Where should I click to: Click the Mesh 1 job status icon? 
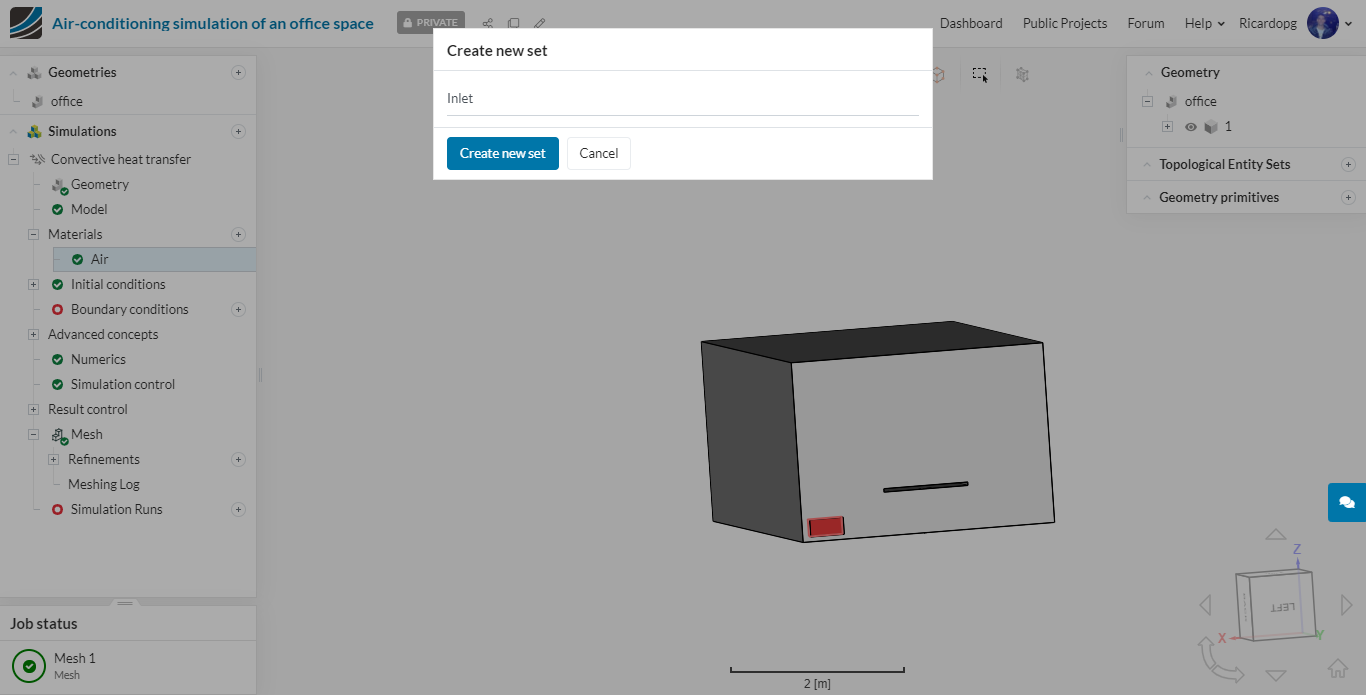coord(29,666)
